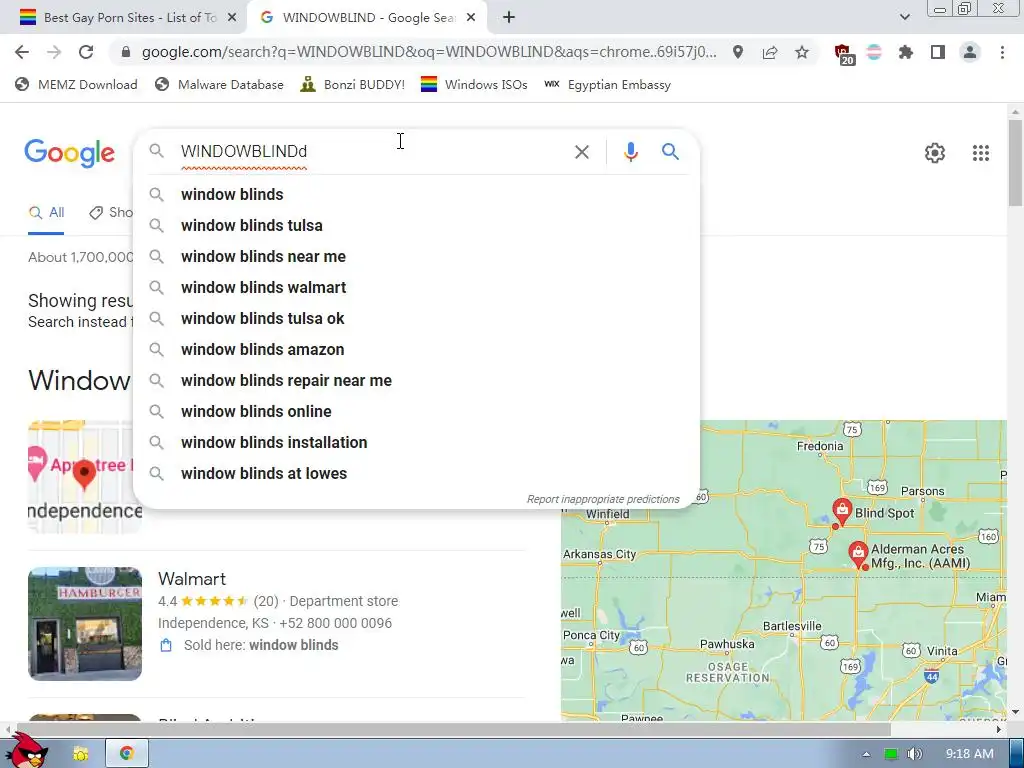Choose suggestion "window blinds online"
1024x768 pixels.
[416, 411]
